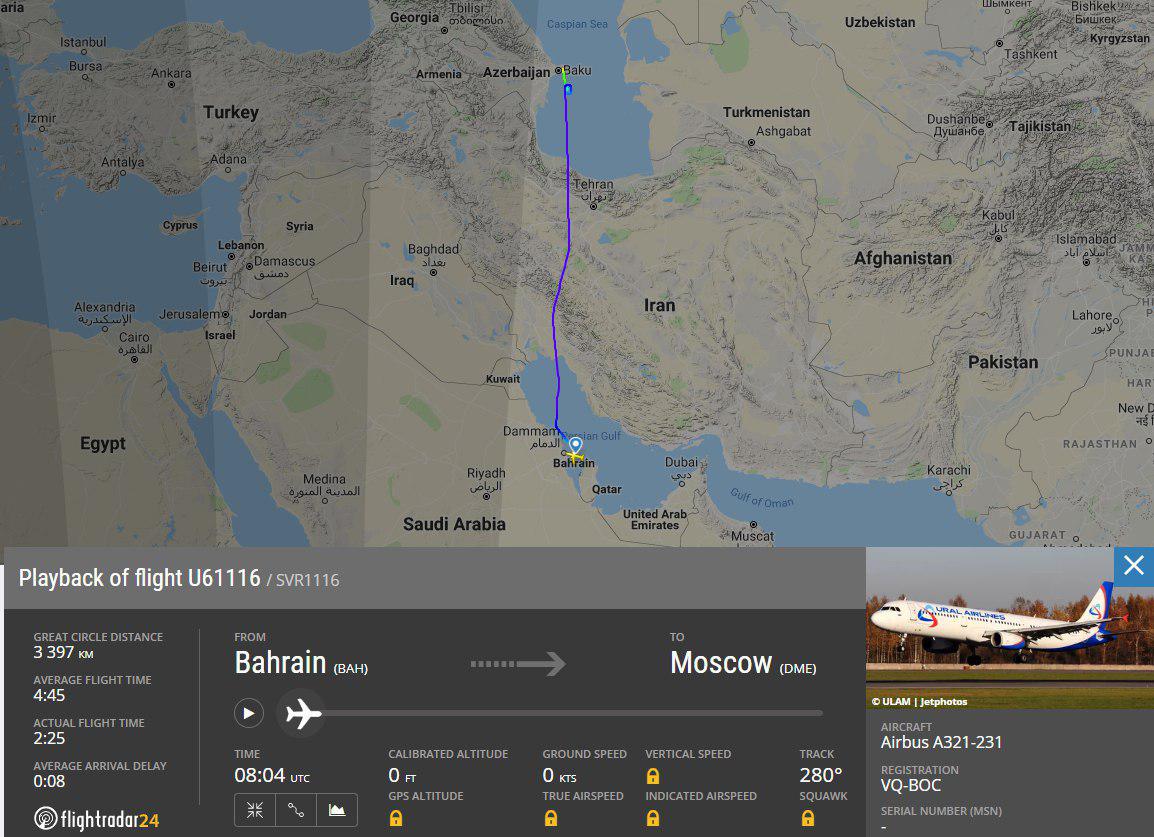Click the Bahrain airport pin on map

tap(576, 444)
